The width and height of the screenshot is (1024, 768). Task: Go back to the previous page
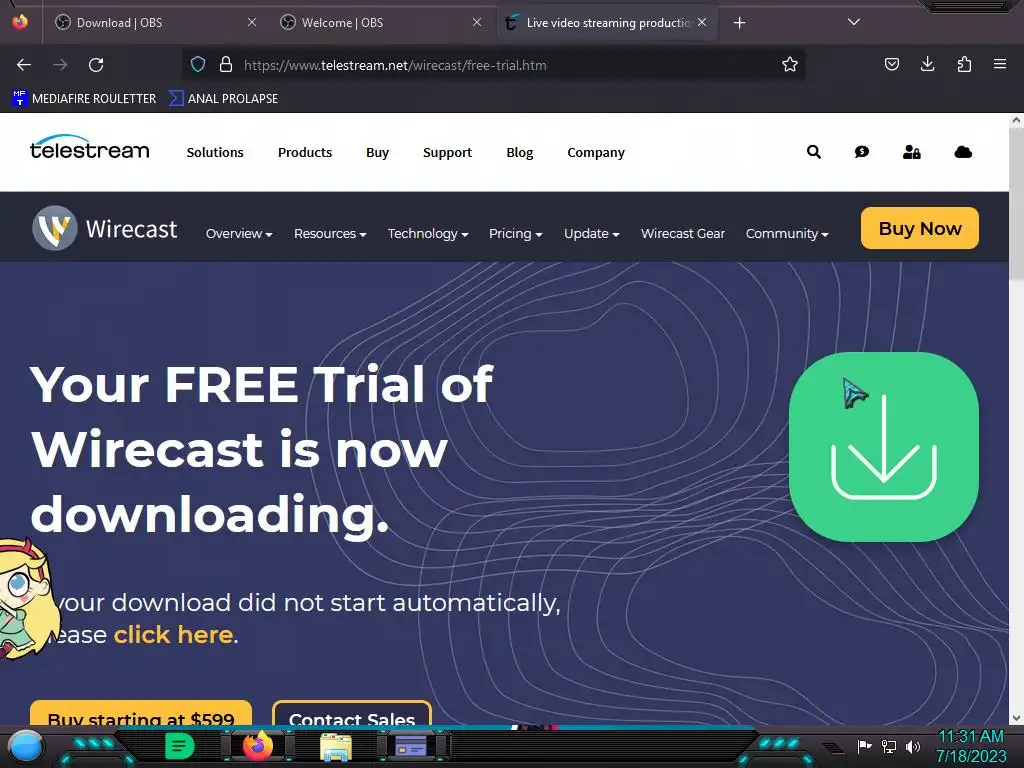[x=24, y=65]
